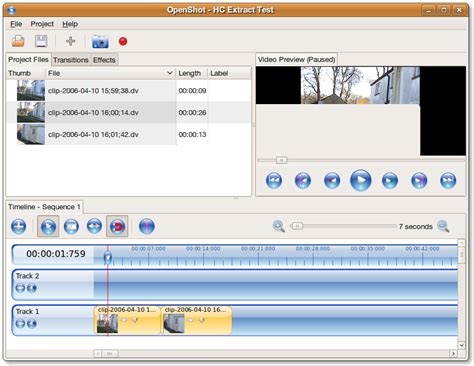Viewport: 474px width, 366px height.
Task: Add a new track with plus button
Action: click(18, 226)
